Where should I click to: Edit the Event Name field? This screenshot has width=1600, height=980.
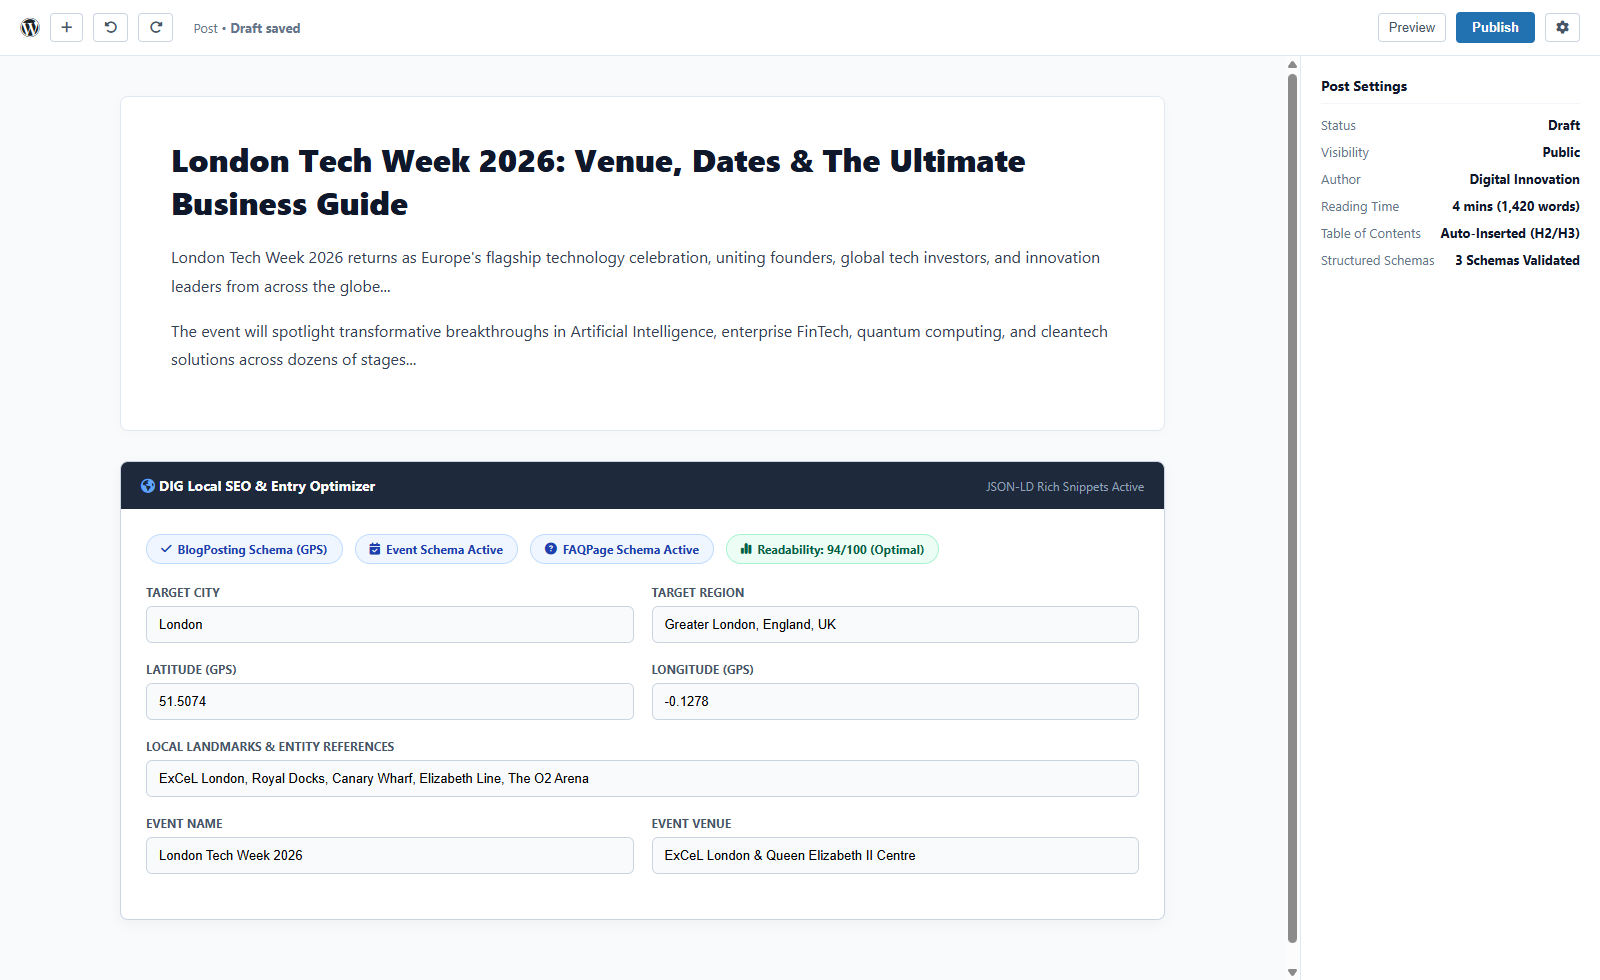point(390,855)
